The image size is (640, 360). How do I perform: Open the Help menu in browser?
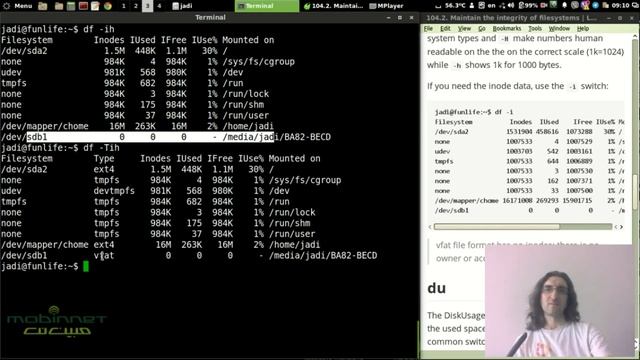pyautogui.click(x=582, y=29)
